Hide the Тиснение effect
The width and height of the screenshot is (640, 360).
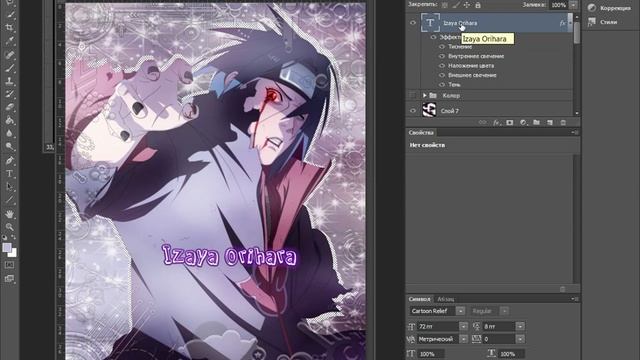pyautogui.click(x=442, y=47)
